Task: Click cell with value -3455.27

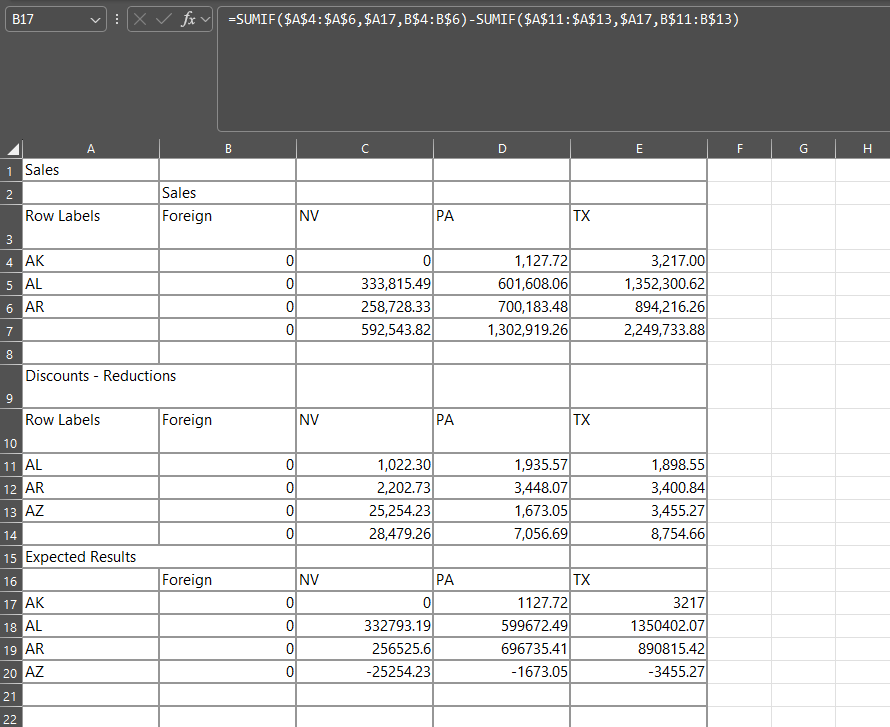Action: 639,672
